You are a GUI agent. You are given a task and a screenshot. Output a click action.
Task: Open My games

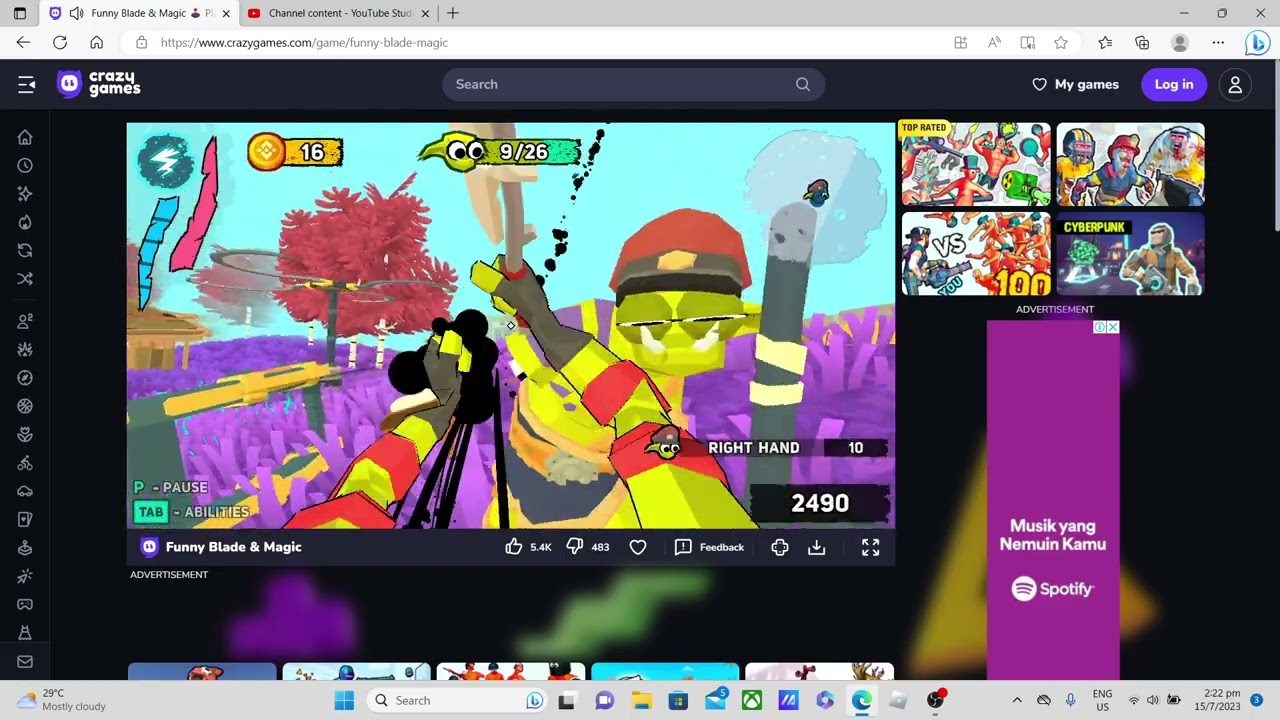(1075, 84)
